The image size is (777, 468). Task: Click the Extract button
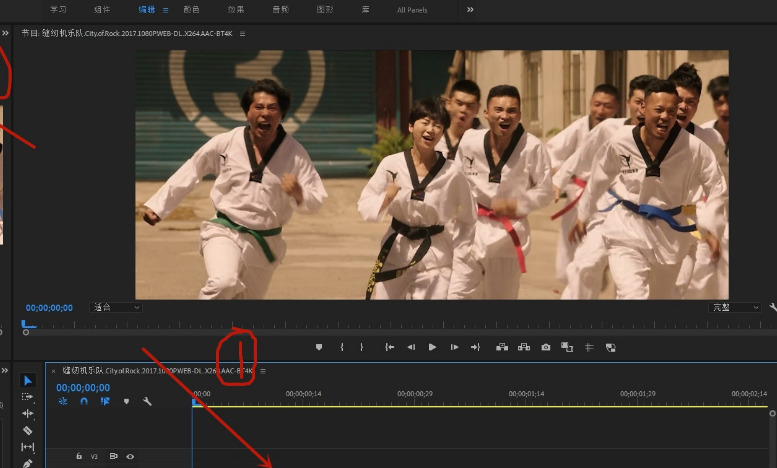point(524,347)
